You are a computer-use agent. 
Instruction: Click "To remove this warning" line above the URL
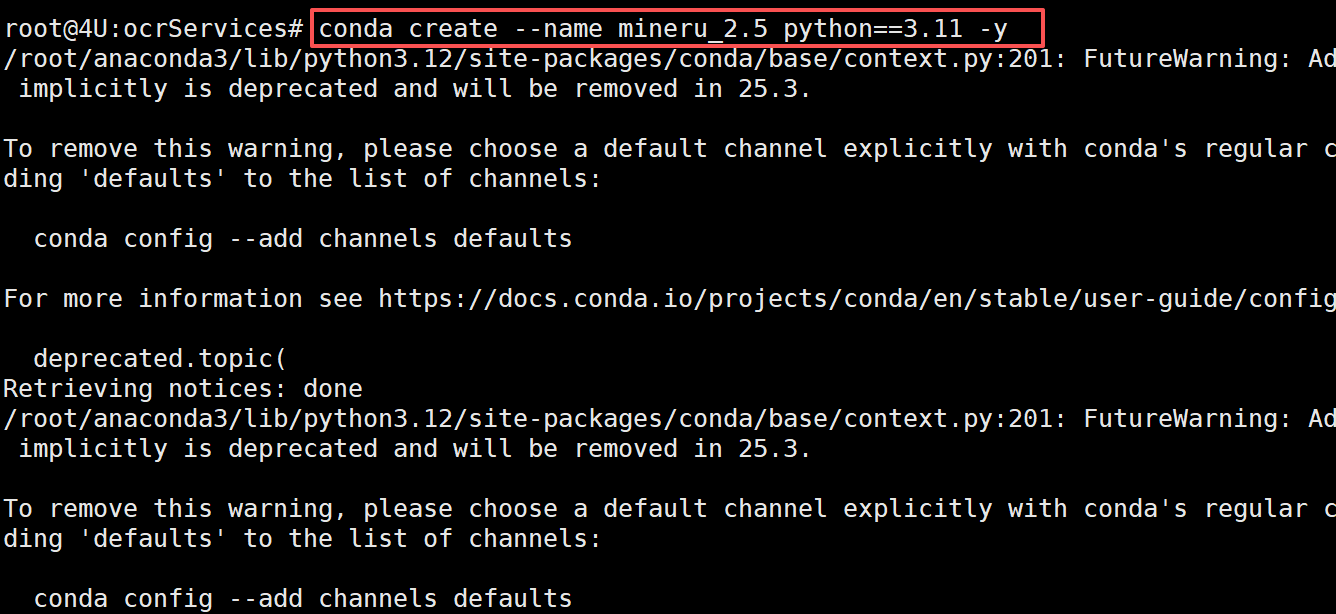tap(669, 148)
